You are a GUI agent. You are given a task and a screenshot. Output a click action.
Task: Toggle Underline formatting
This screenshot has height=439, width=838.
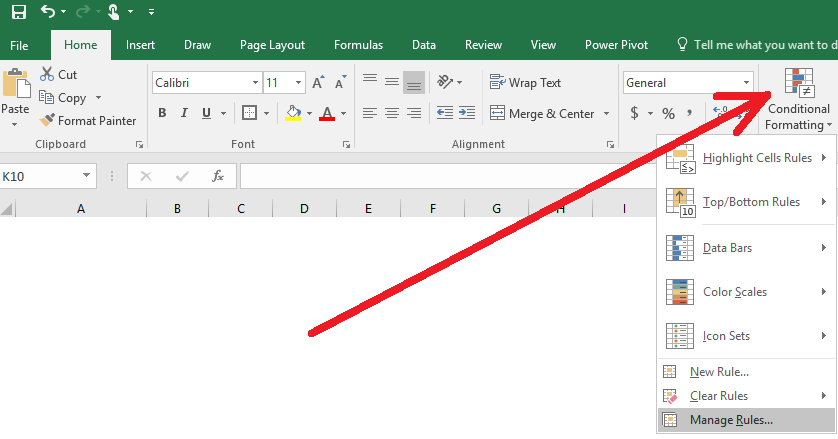[x=206, y=113]
